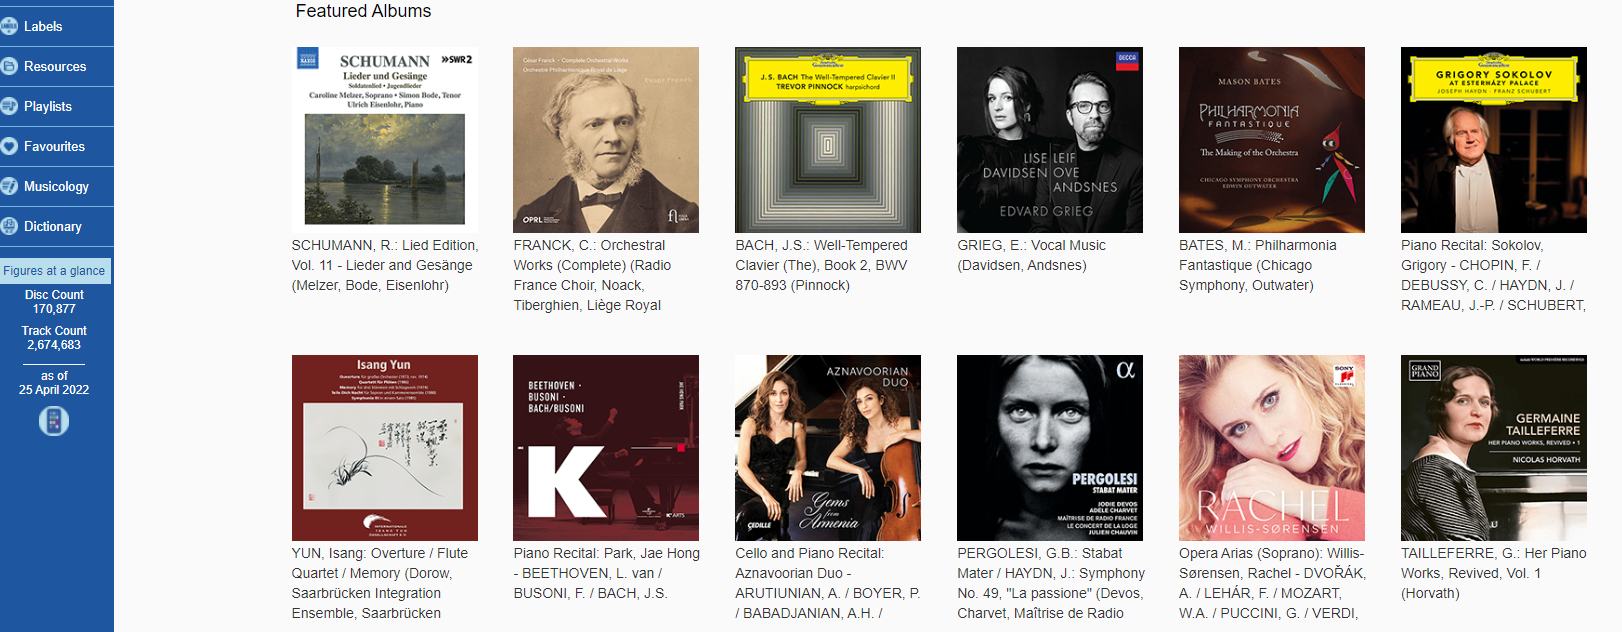Open the Aznavoorian Duo recital link
The image size is (1622, 632).
(x=828, y=583)
